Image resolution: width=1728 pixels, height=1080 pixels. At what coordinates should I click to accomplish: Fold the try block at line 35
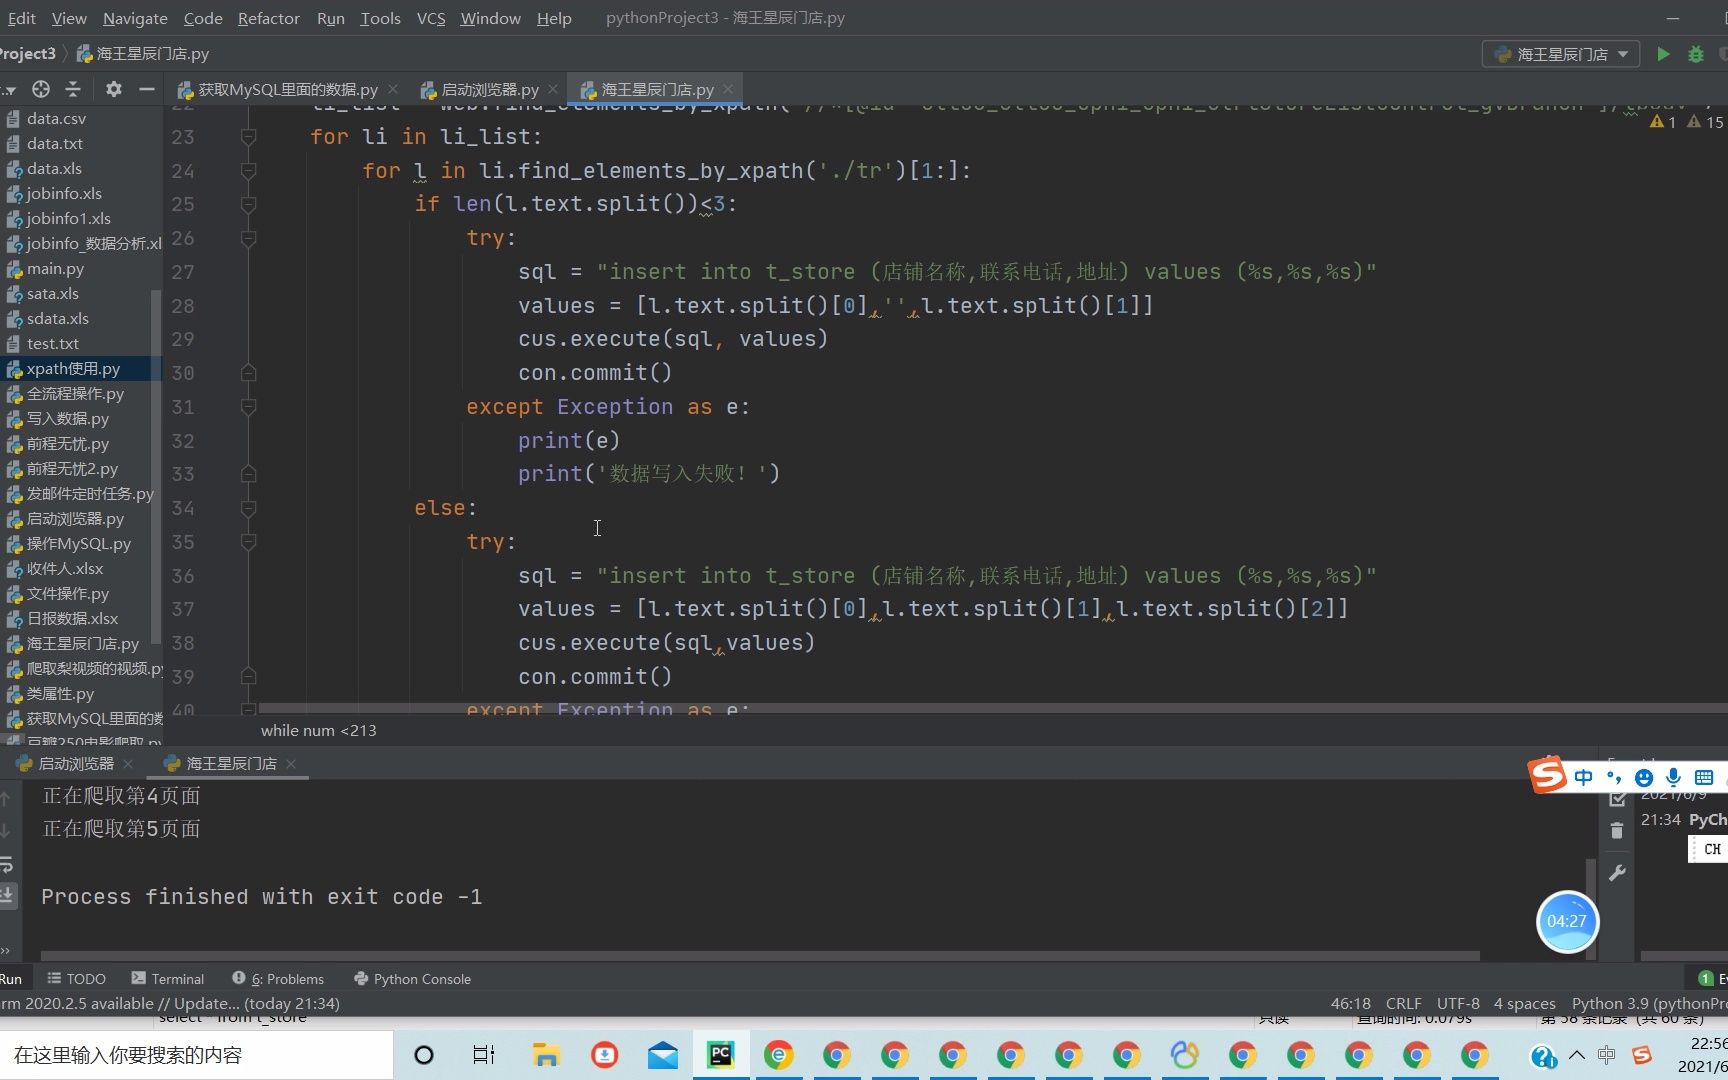[249, 542]
